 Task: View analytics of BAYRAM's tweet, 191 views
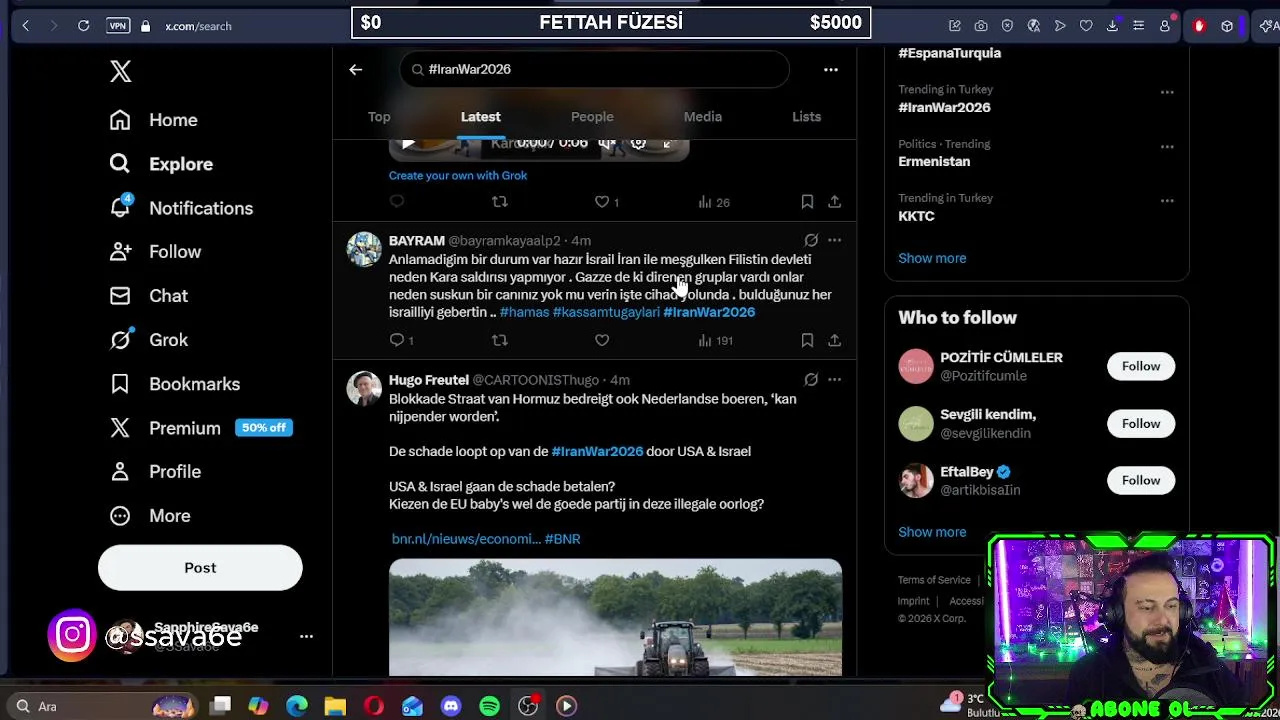coord(715,340)
